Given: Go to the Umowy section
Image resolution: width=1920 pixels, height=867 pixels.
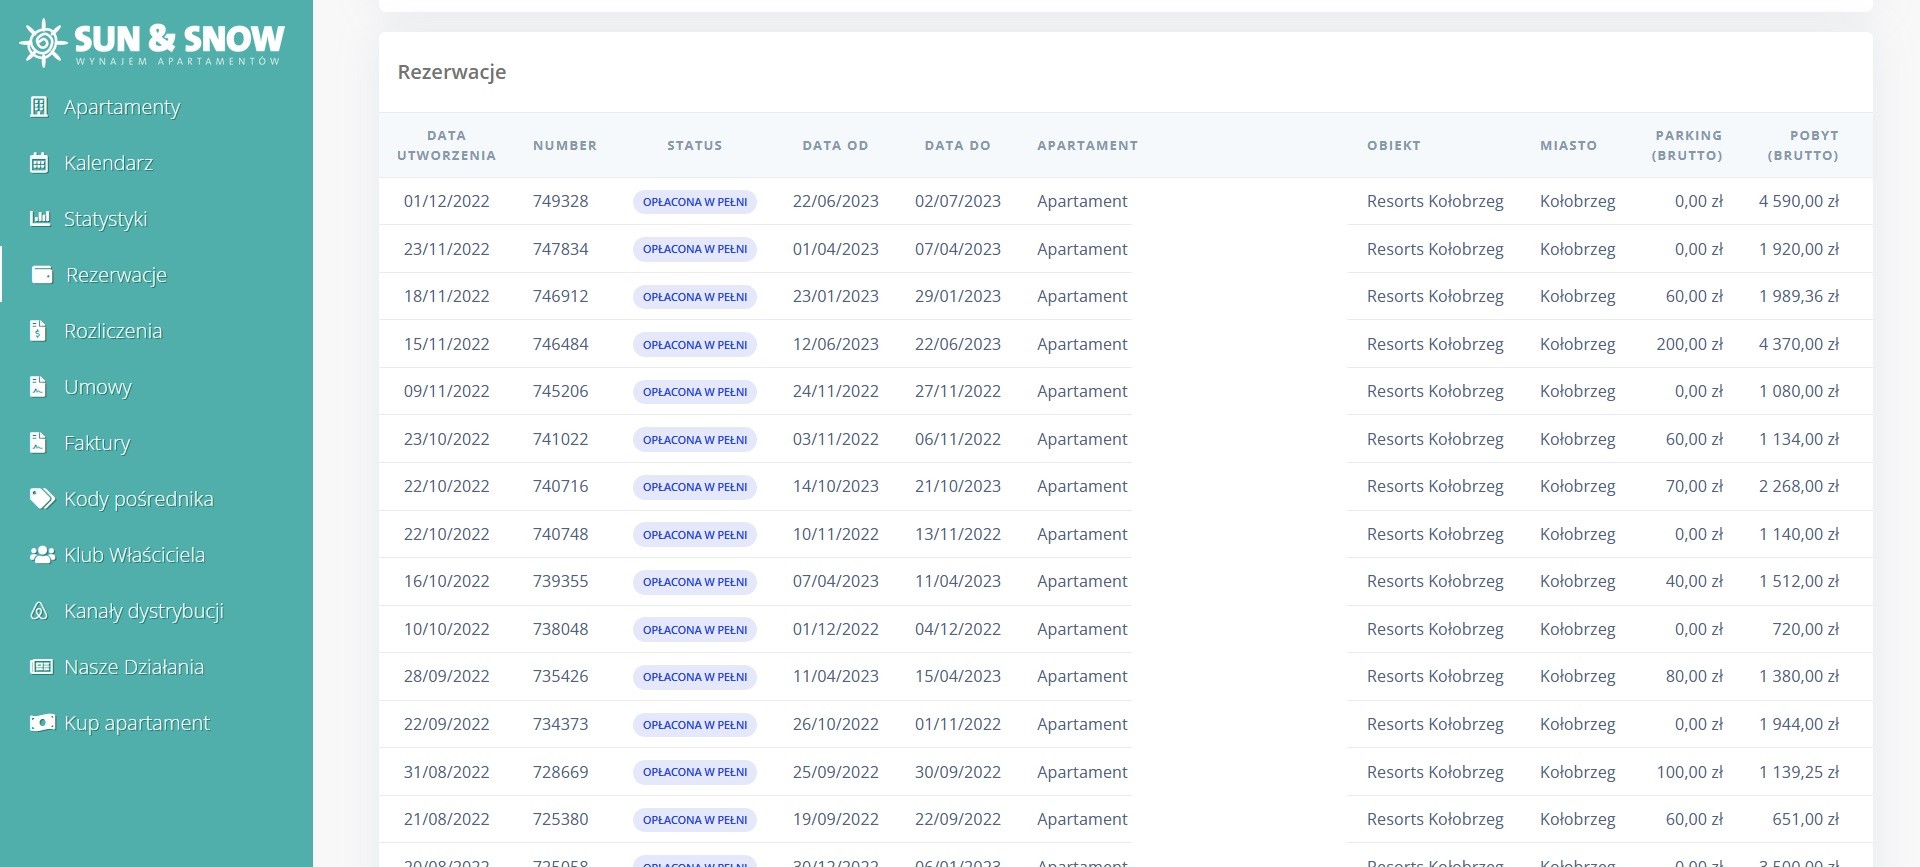Looking at the screenshot, I should pyautogui.click(x=98, y=387).
